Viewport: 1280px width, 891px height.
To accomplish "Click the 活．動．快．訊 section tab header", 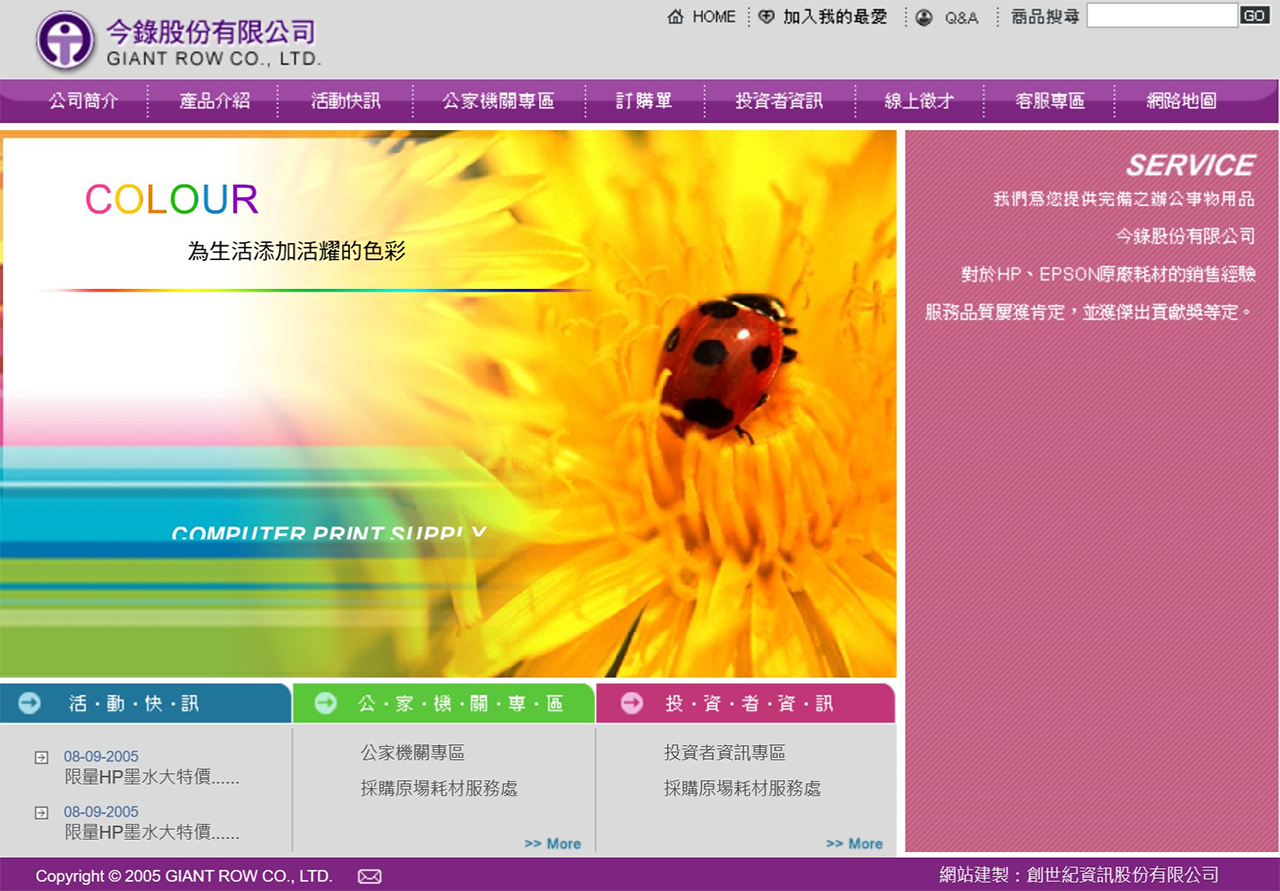I will (145, 703).
